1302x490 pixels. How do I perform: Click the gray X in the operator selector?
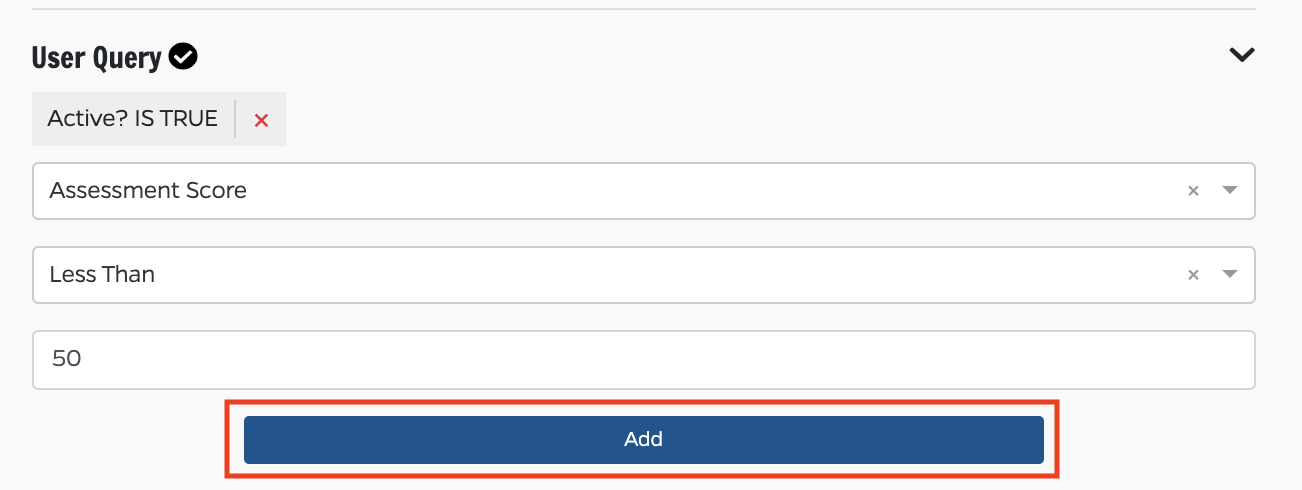[1193, 275]
